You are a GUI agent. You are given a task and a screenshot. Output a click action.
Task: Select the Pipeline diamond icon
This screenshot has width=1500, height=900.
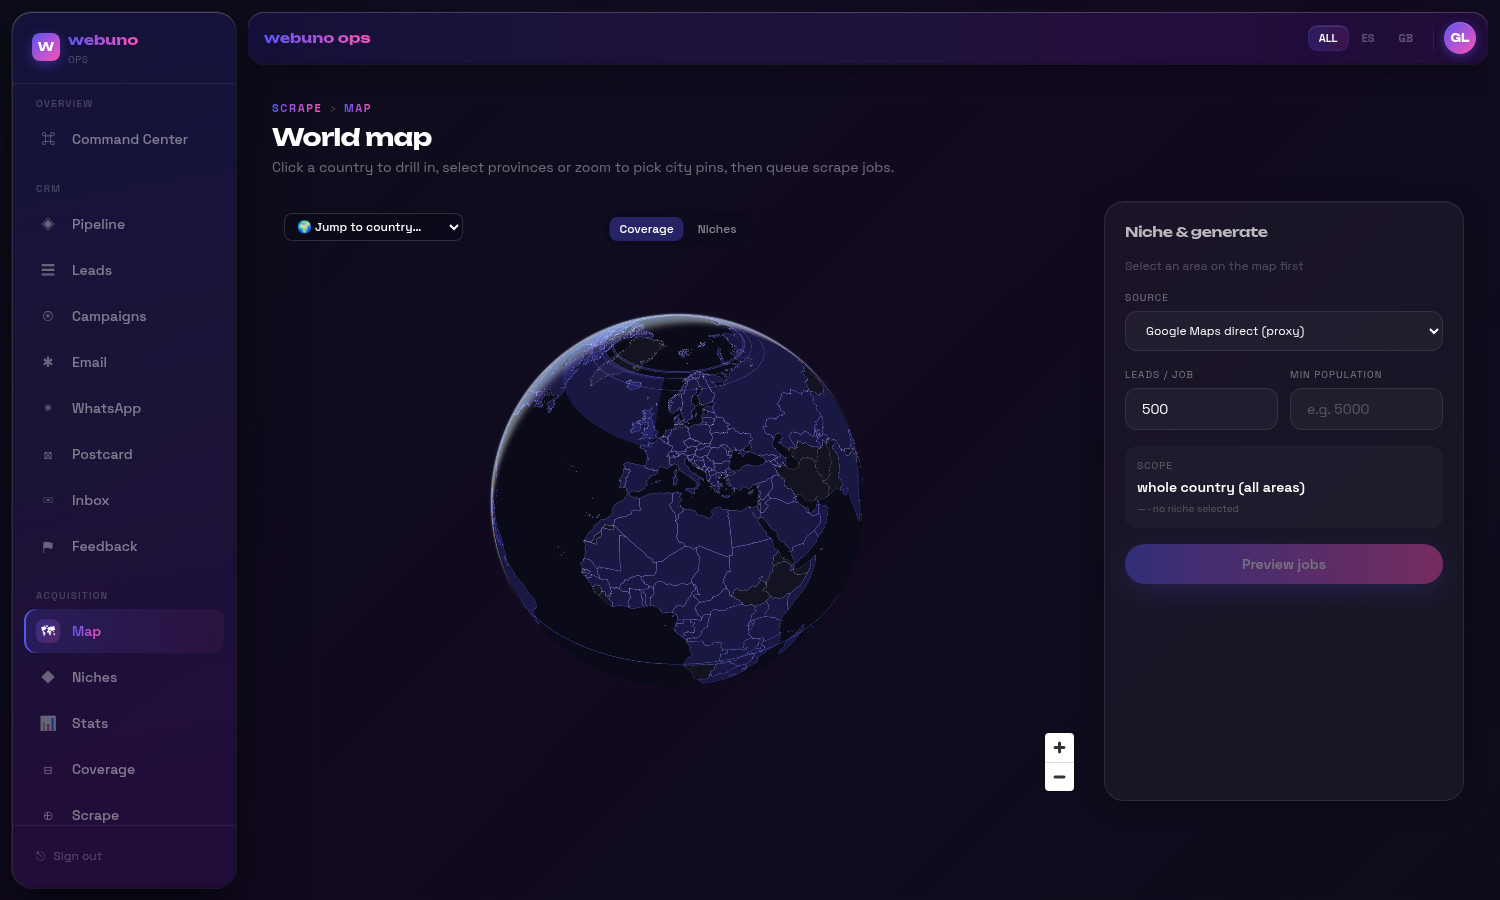[x=48, y=224]
